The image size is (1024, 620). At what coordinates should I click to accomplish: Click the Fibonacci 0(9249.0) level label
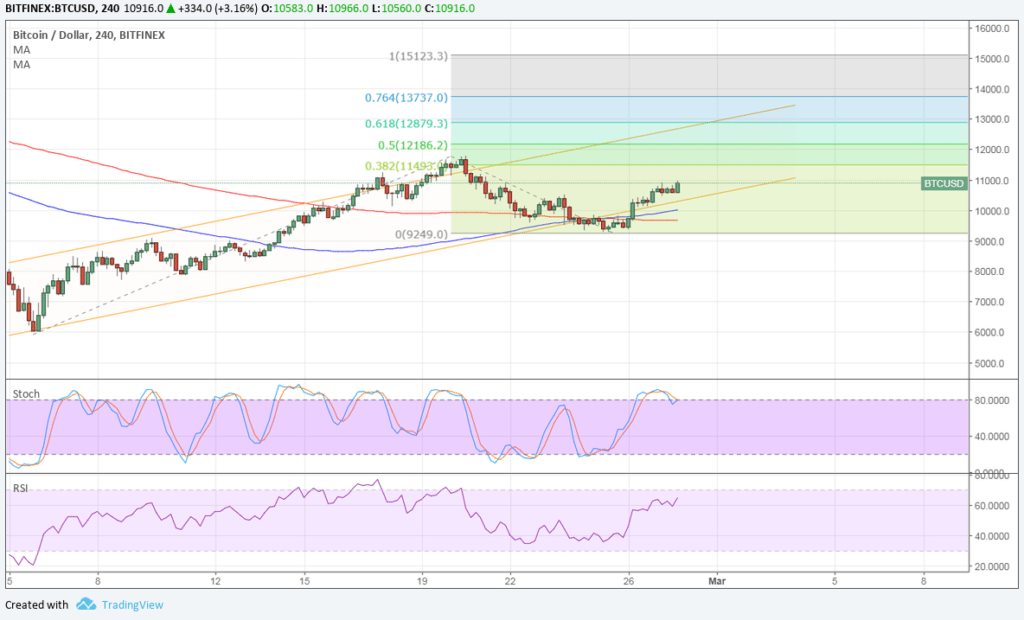(x=421, y=234)
